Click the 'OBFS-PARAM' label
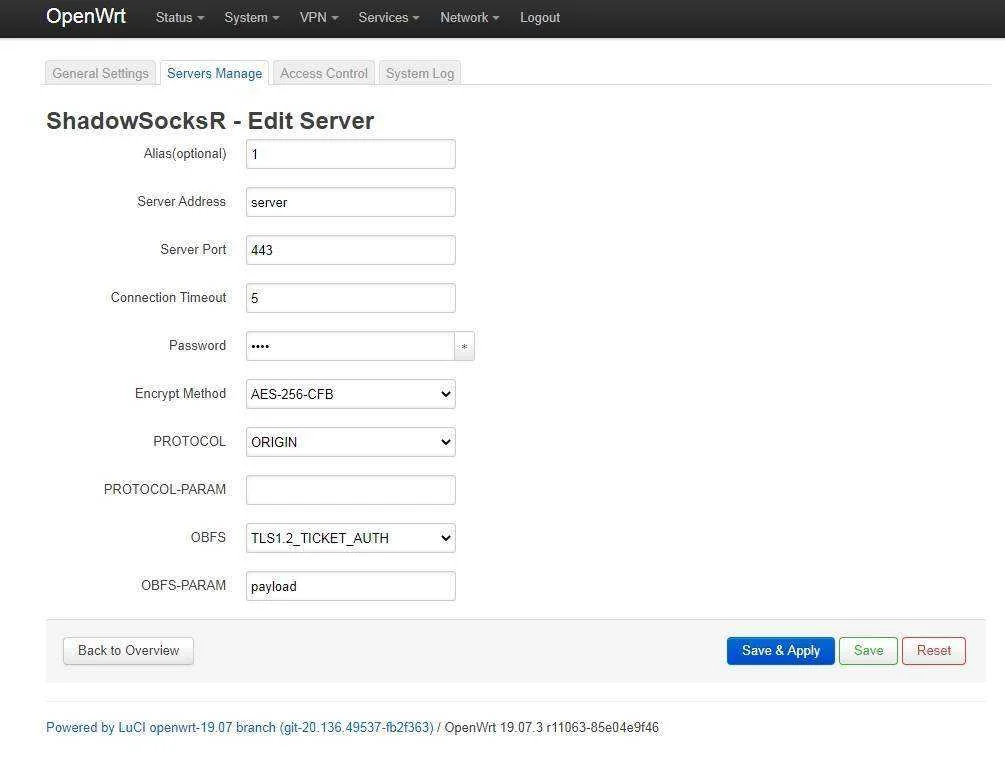 183,585
